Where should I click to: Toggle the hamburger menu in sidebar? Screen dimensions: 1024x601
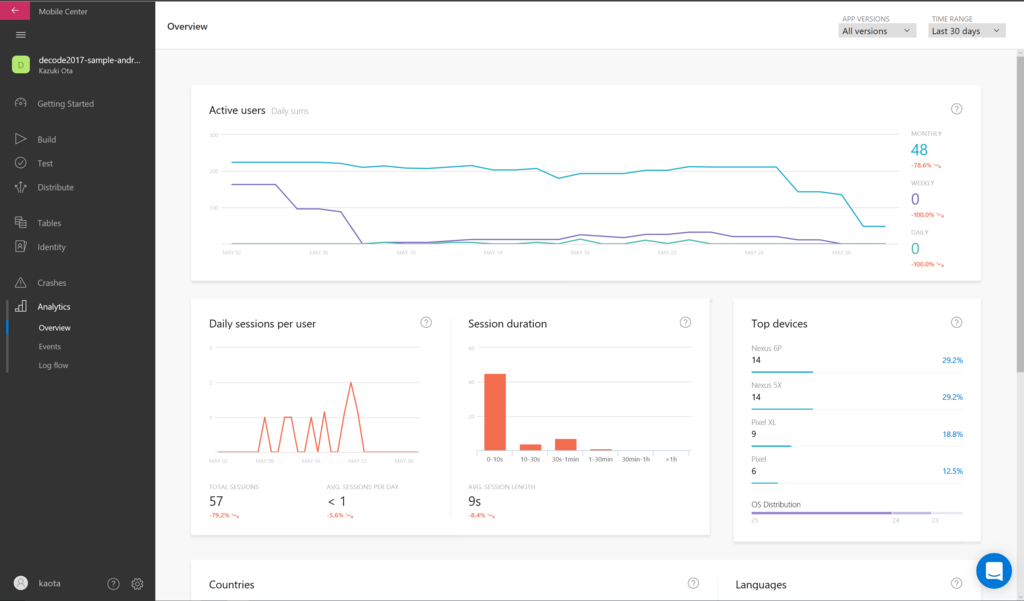20,35
